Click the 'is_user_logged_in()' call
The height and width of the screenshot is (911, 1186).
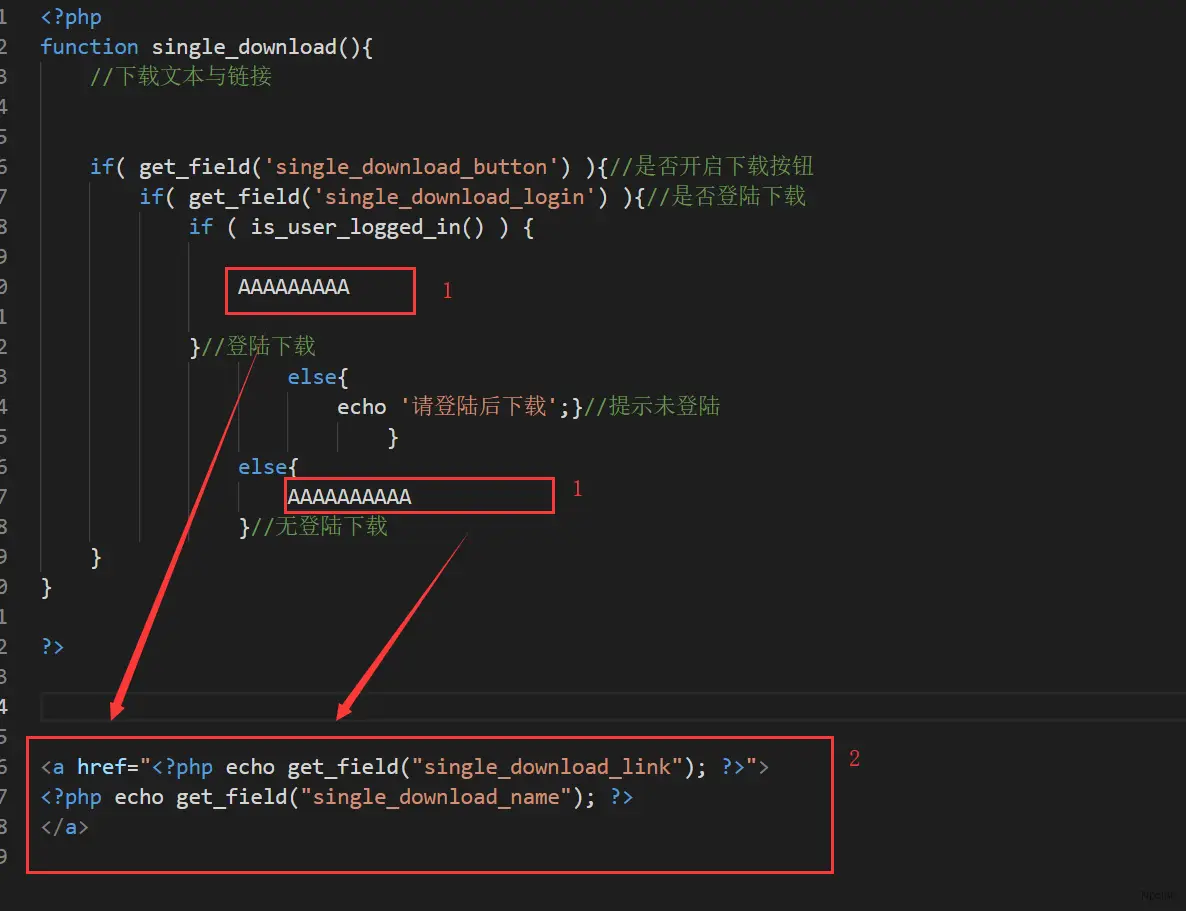(x=367, y=227)
